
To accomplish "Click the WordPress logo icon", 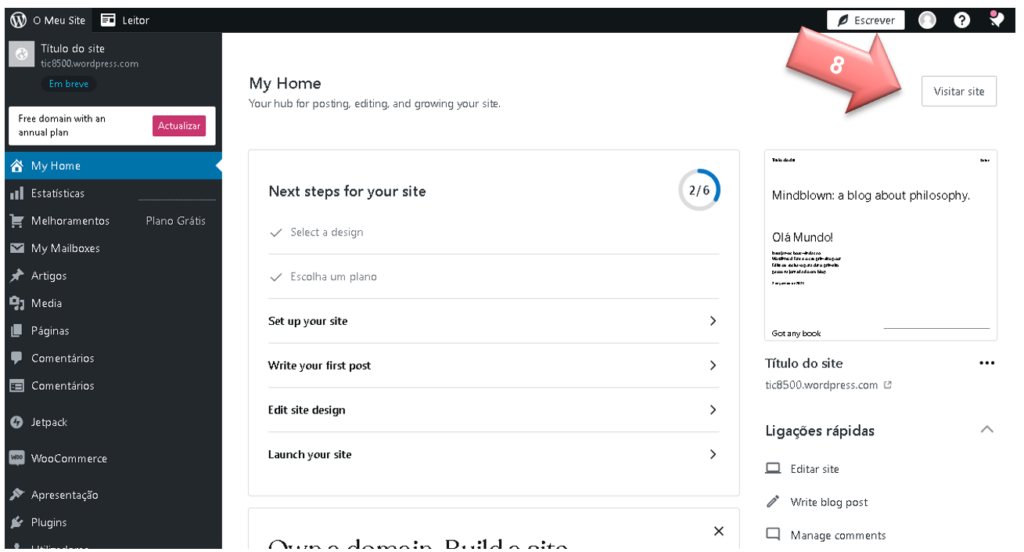I will (18, 20).
